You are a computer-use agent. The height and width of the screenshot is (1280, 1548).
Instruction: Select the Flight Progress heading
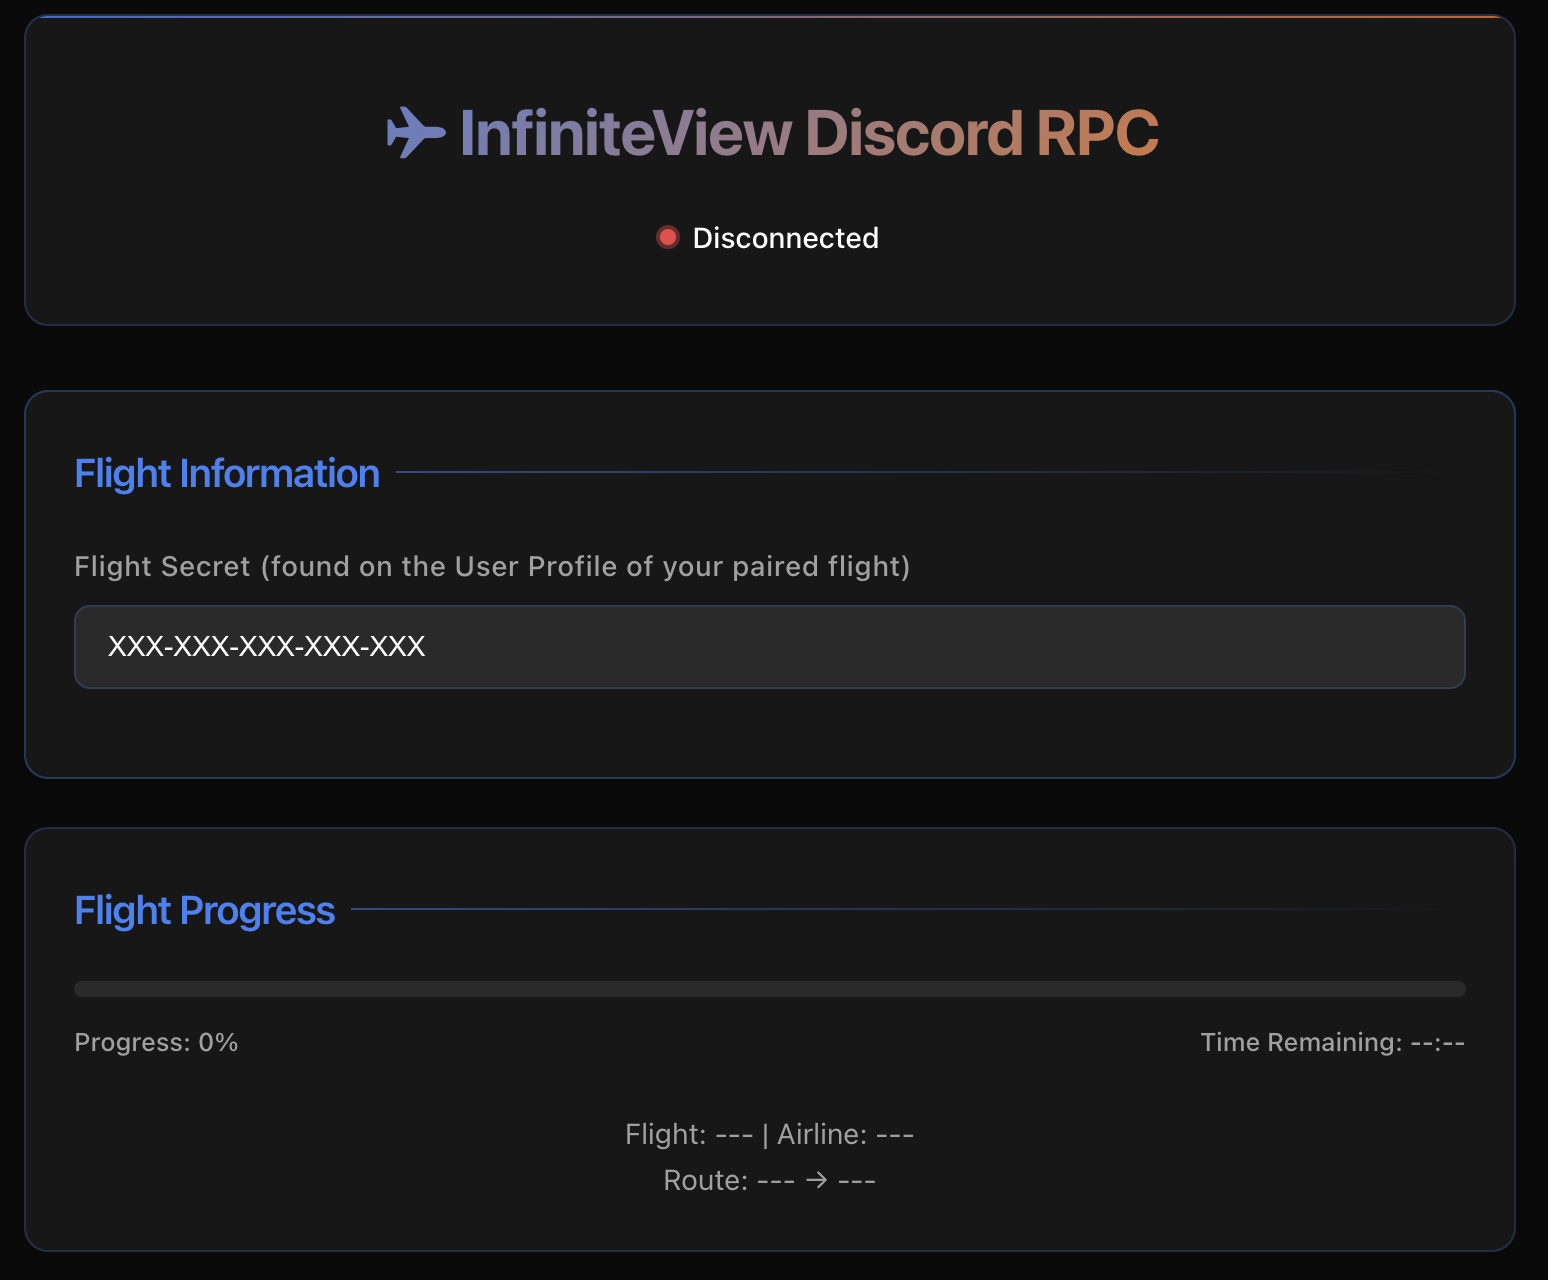coord(205,911)
